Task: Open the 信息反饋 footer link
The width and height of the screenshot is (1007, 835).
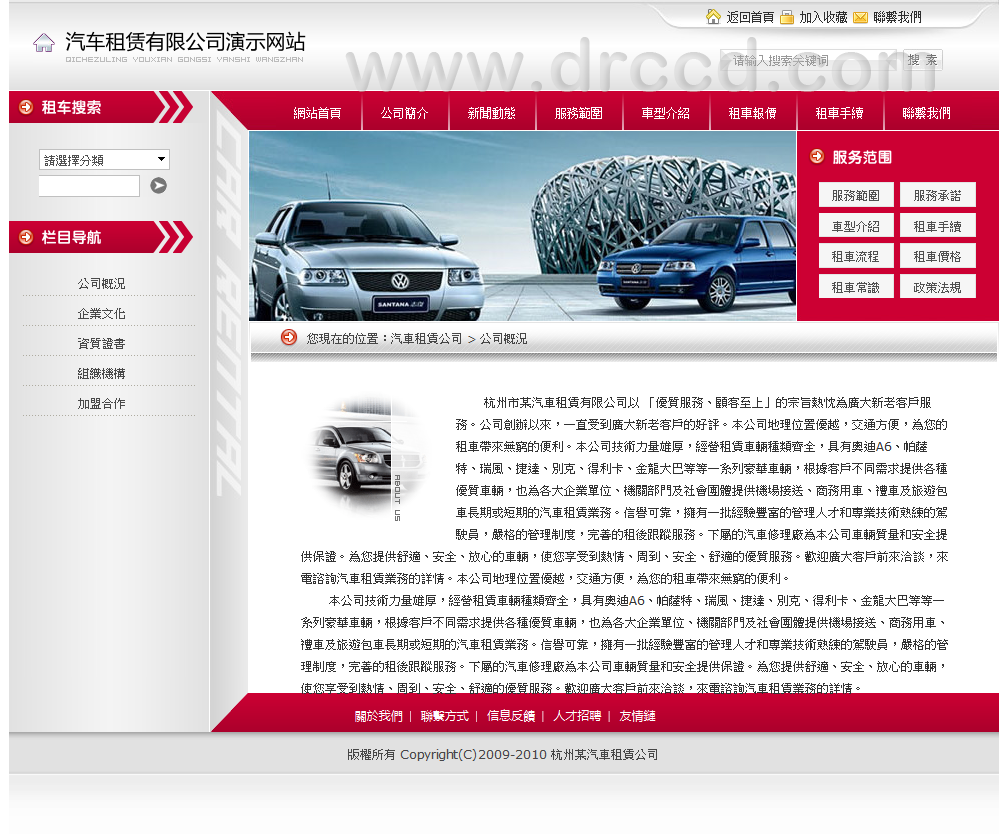Action: pos(511,716)
